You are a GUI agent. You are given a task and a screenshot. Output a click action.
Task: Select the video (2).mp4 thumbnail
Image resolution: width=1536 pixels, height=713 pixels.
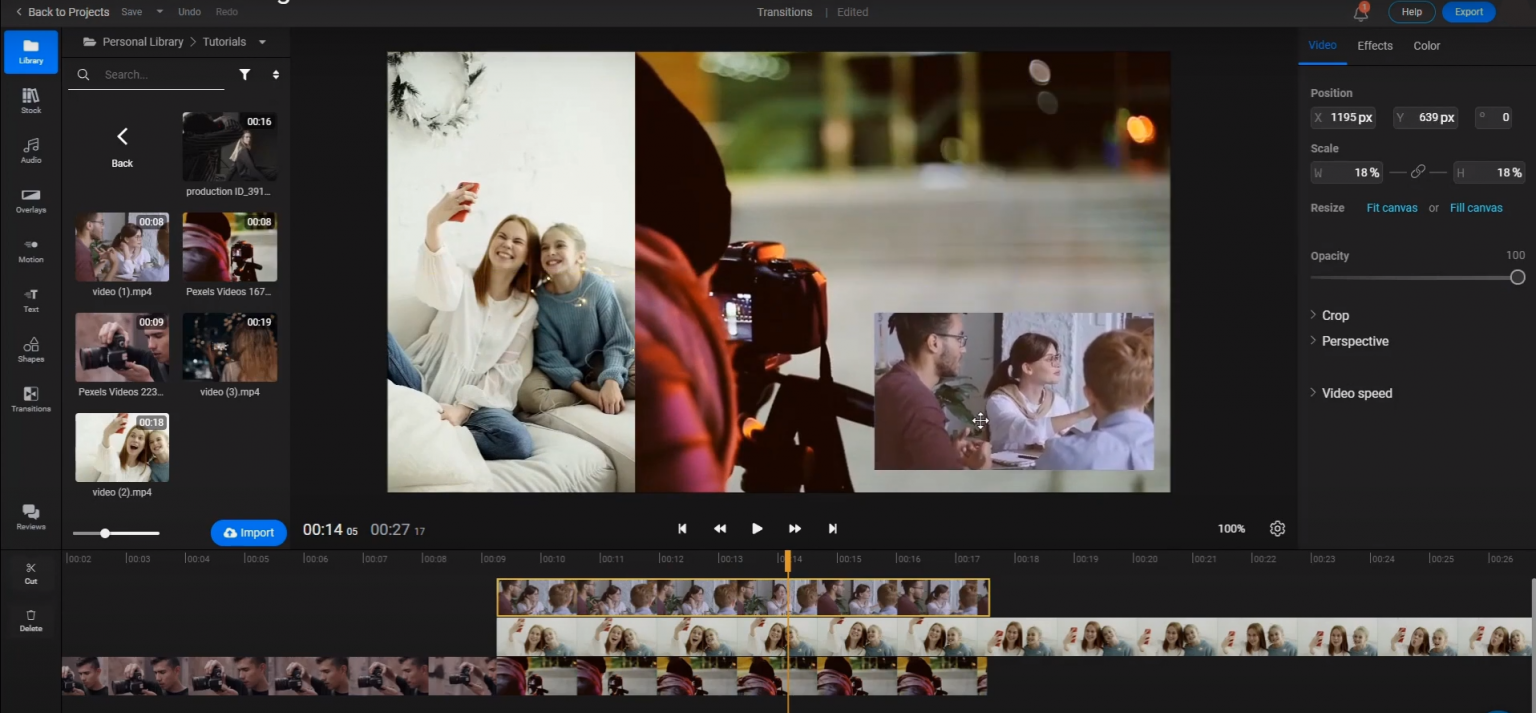(122, 448)
